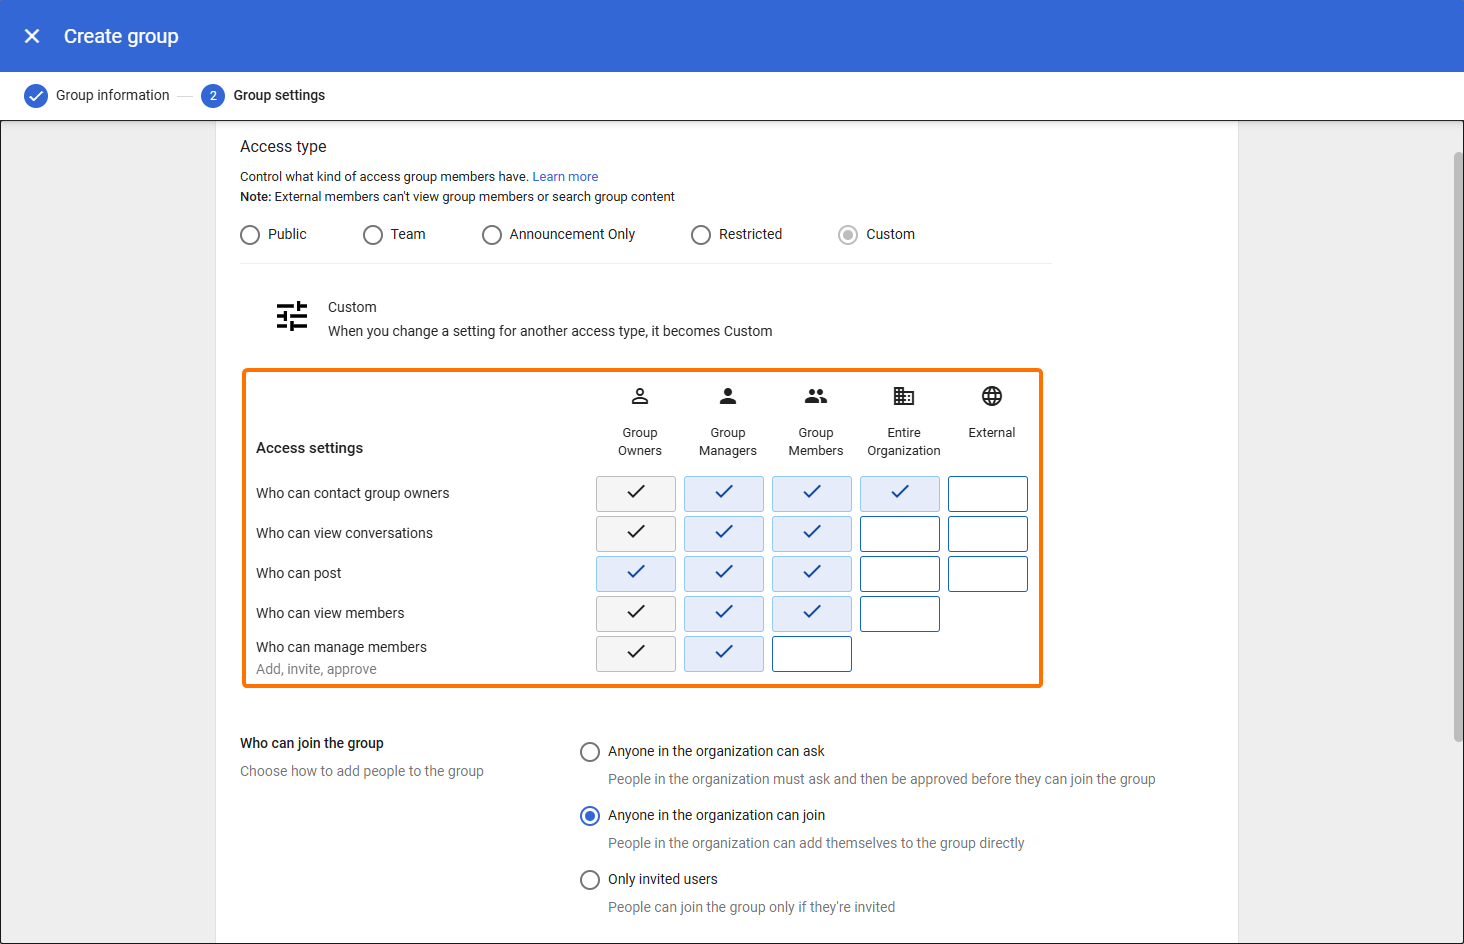This screenshot has height=944, width=1464.
Task: Click the Group Managers person icon
Action: (728, 396)
